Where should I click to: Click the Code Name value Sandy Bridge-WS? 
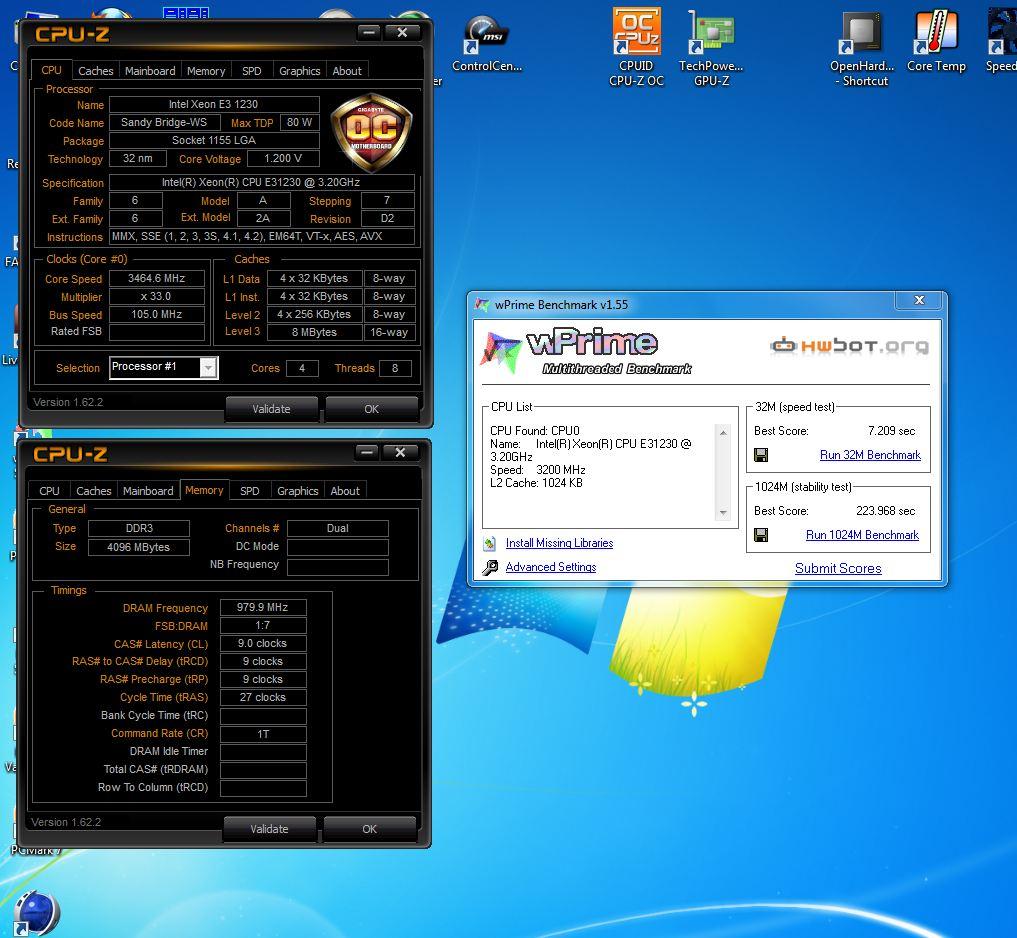164,123
